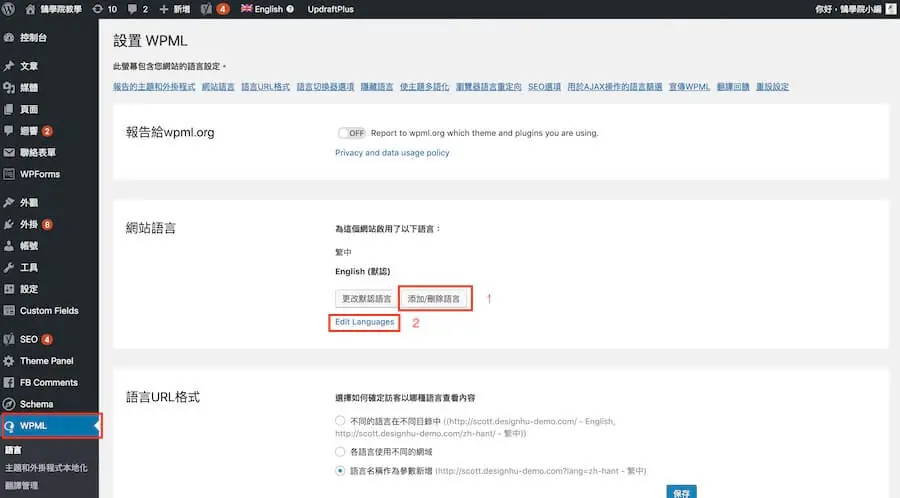Jump to SEO選項 section link
This screenshot has height=498, width=900.
click(x=544, y=87)
